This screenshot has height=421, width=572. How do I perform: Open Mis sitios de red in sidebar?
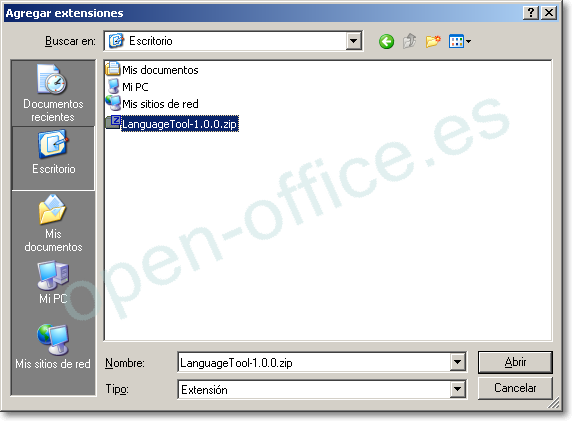(x=53, y=347)
